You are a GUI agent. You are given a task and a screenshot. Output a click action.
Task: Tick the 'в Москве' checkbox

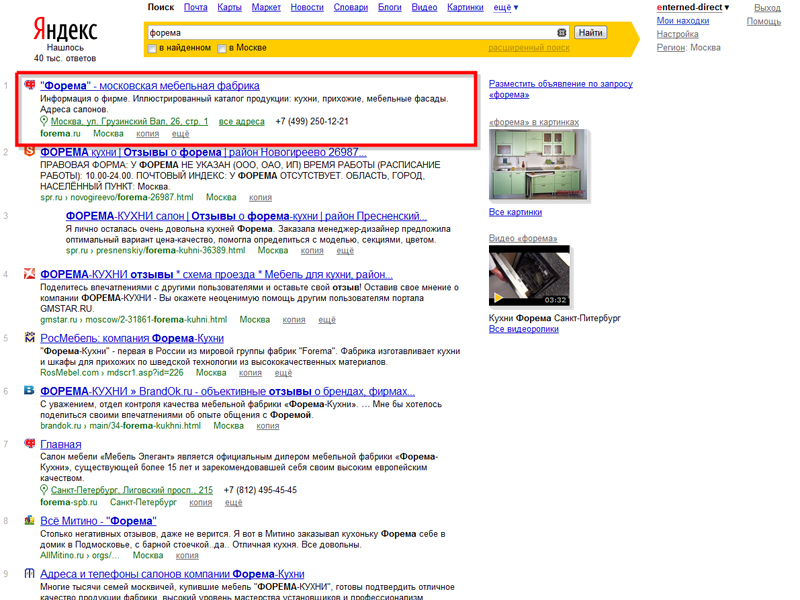[x=222, y=48]
